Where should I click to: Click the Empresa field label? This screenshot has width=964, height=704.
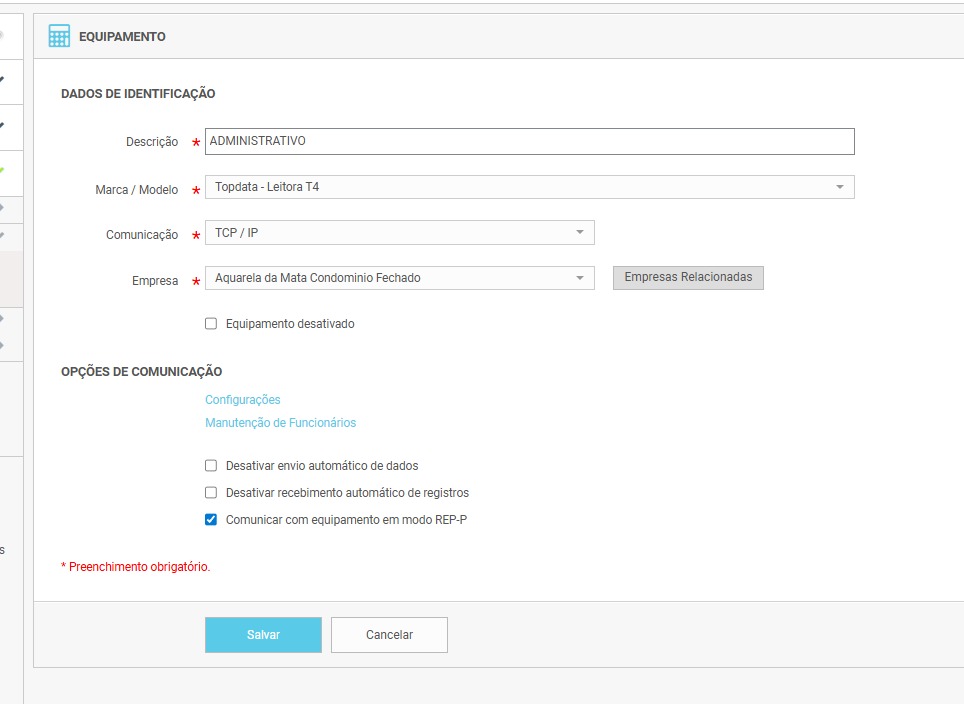(x=155, y=281)
